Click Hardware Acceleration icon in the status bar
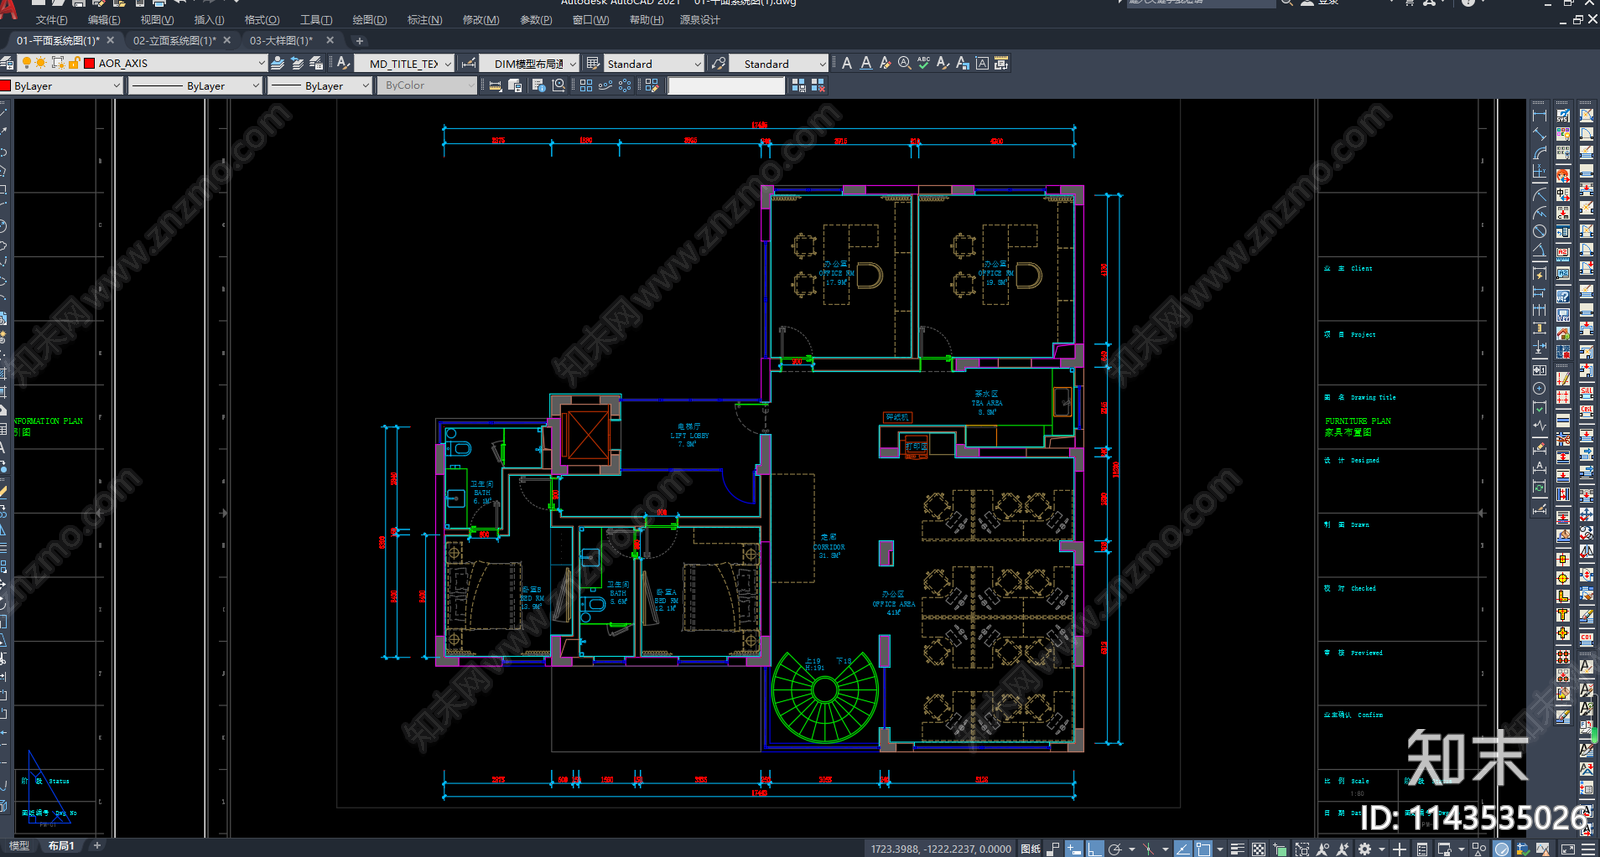Viewport: 1600px width, 857px height. [1502, 848]
